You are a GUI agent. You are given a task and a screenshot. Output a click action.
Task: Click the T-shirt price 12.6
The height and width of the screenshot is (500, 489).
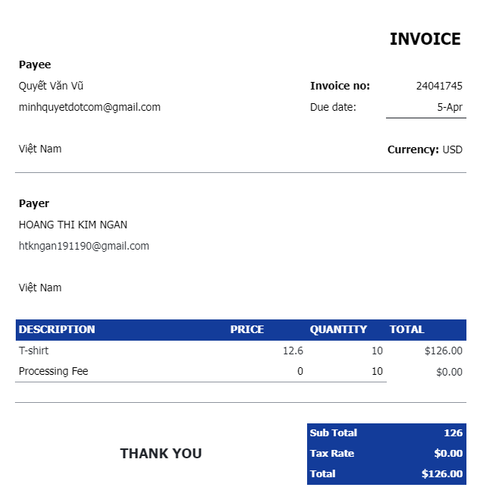pos(293,351)
